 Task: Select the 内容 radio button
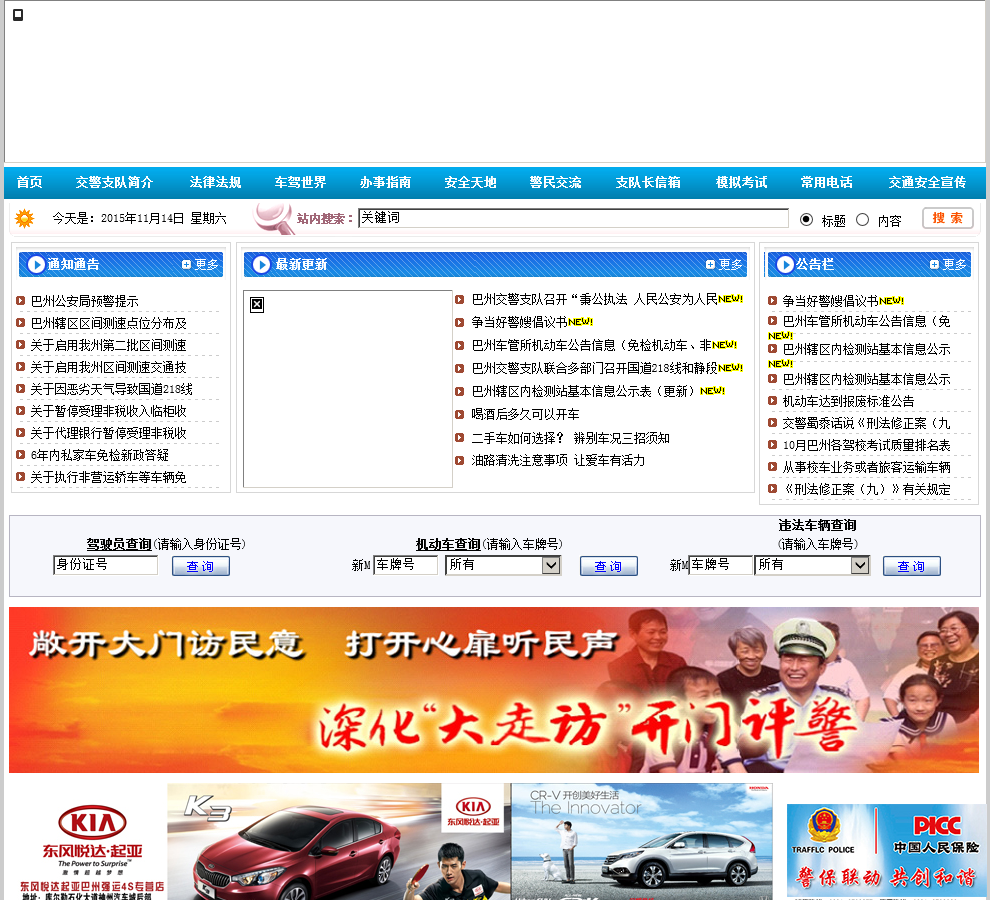tap(863, 219)
